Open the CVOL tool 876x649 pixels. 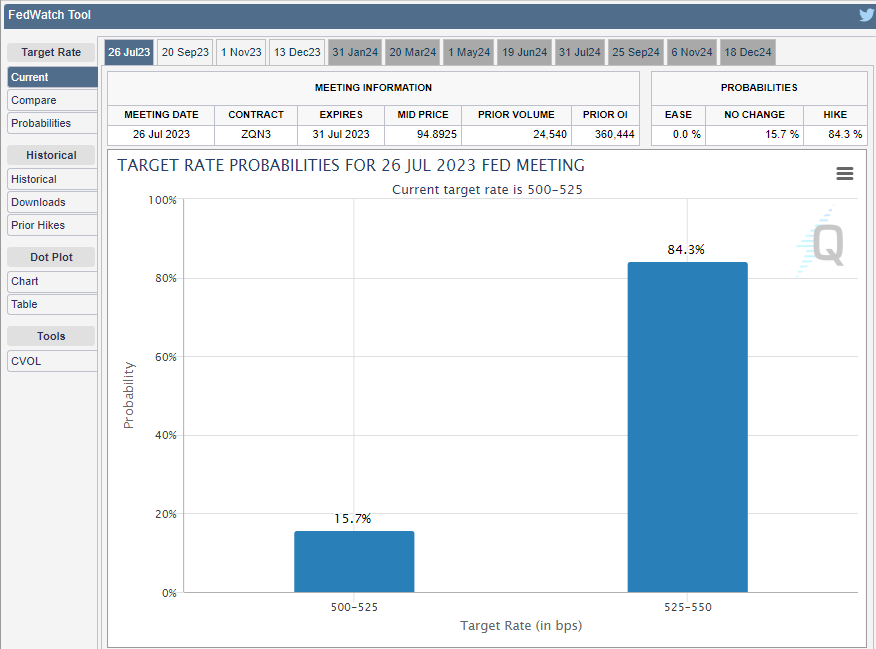52,361
